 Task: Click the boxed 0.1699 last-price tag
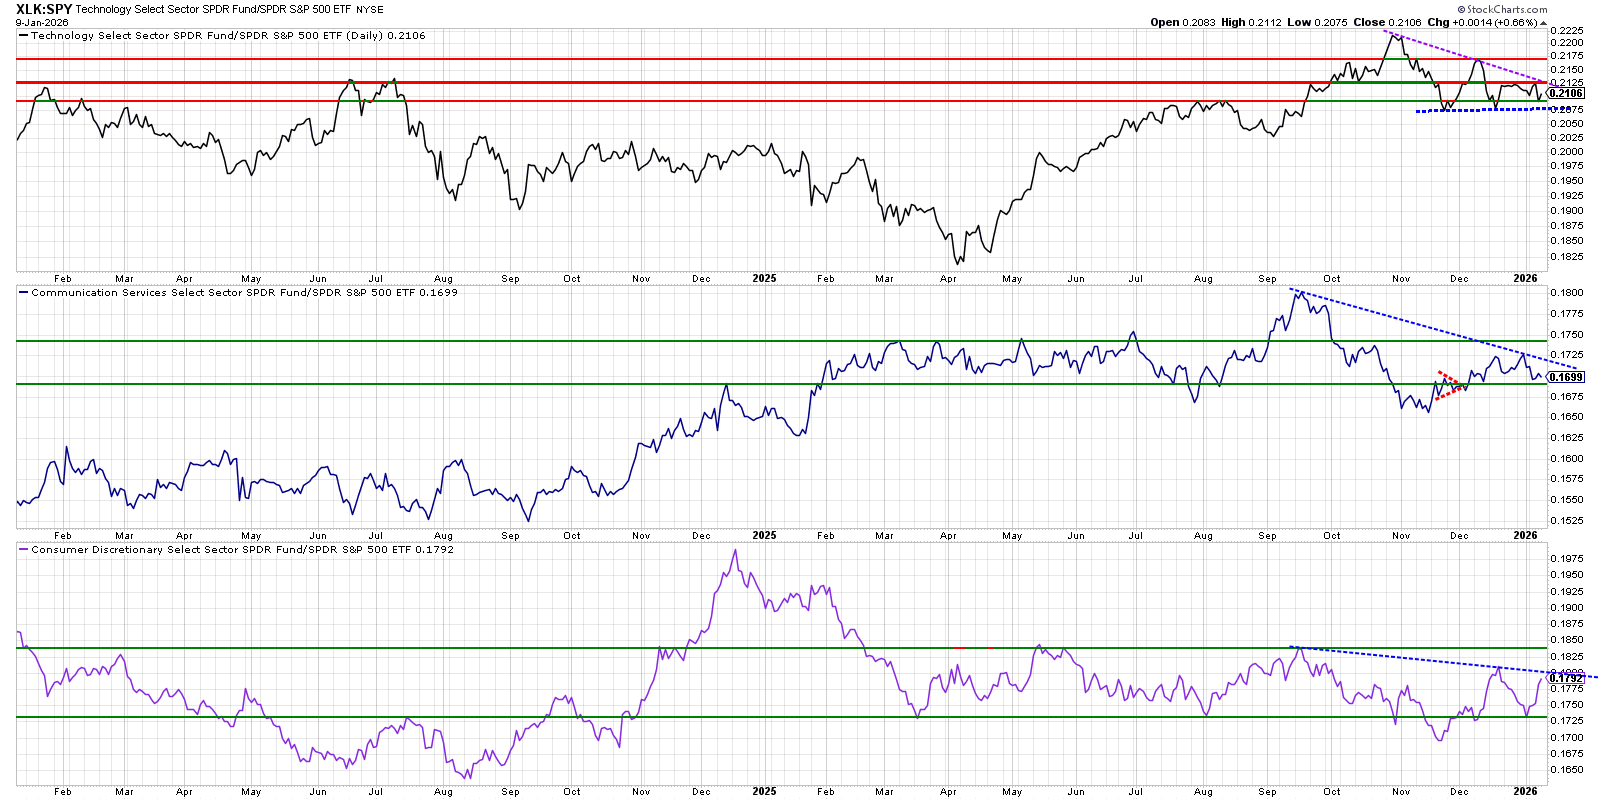(1566, 377)
